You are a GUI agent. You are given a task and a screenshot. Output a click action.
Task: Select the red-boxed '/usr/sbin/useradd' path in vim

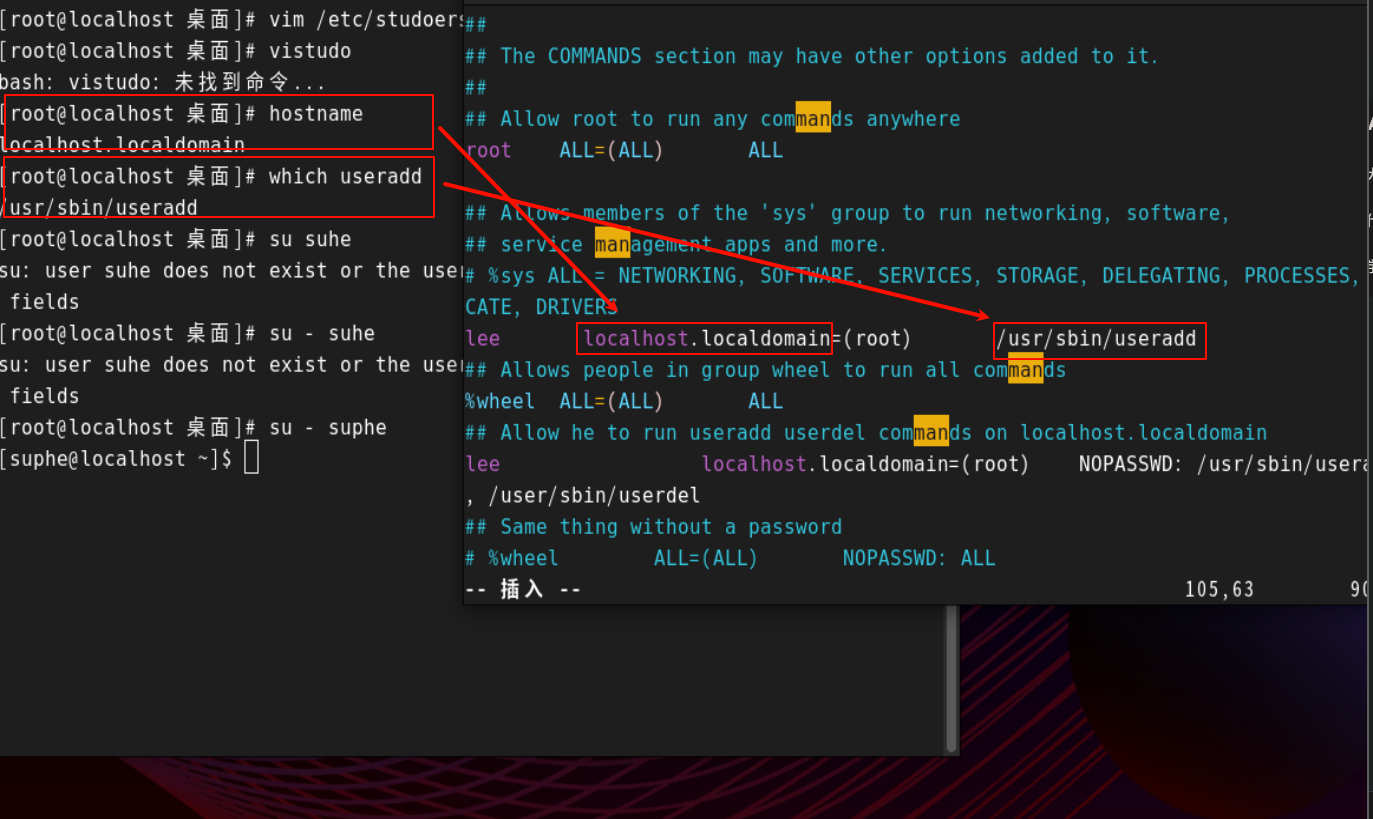click(1098, 339)
